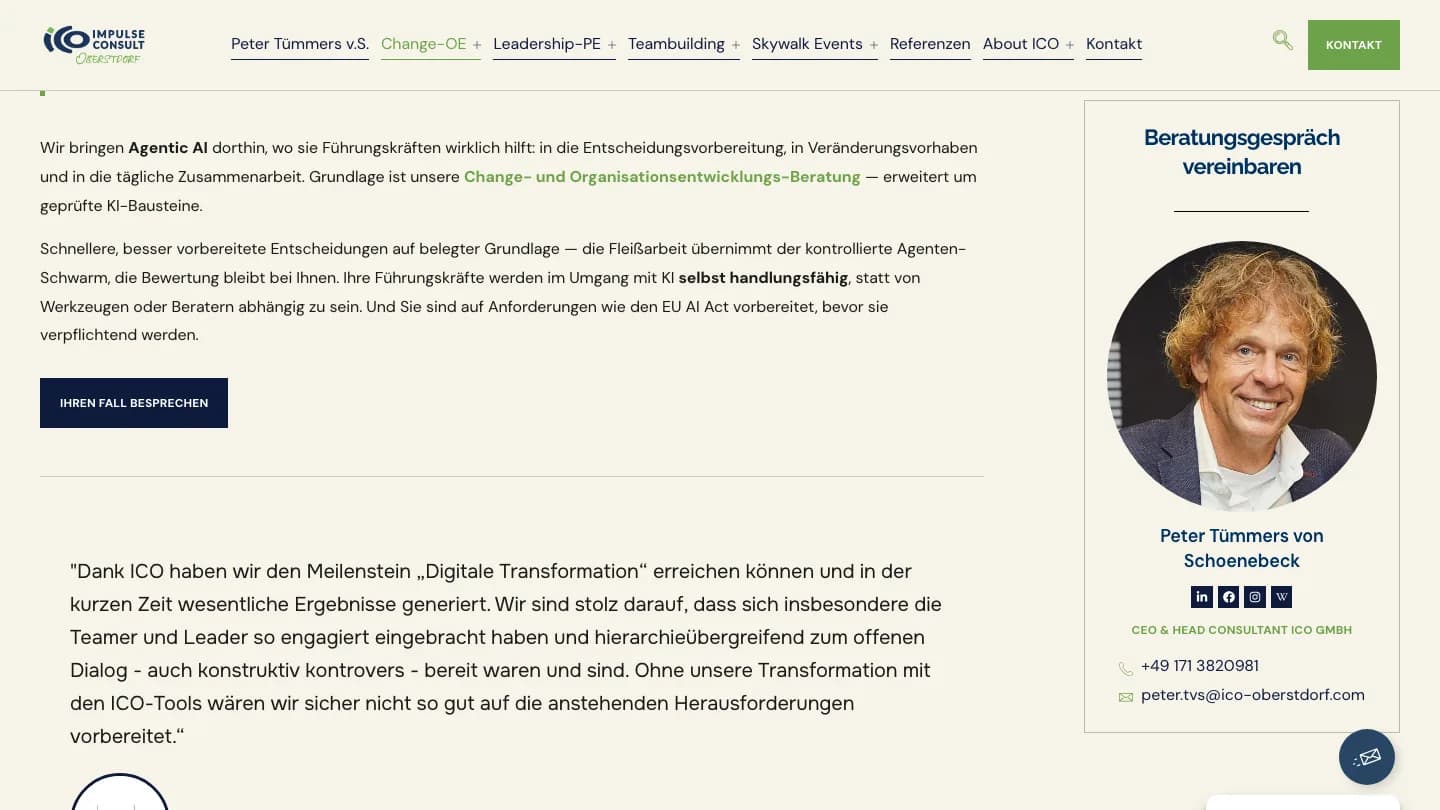The height and width of the screenshot is (810, 1440).
Task: Click the name Peter Tümmers von Schoenebeck
Action: pos(1242,548)
